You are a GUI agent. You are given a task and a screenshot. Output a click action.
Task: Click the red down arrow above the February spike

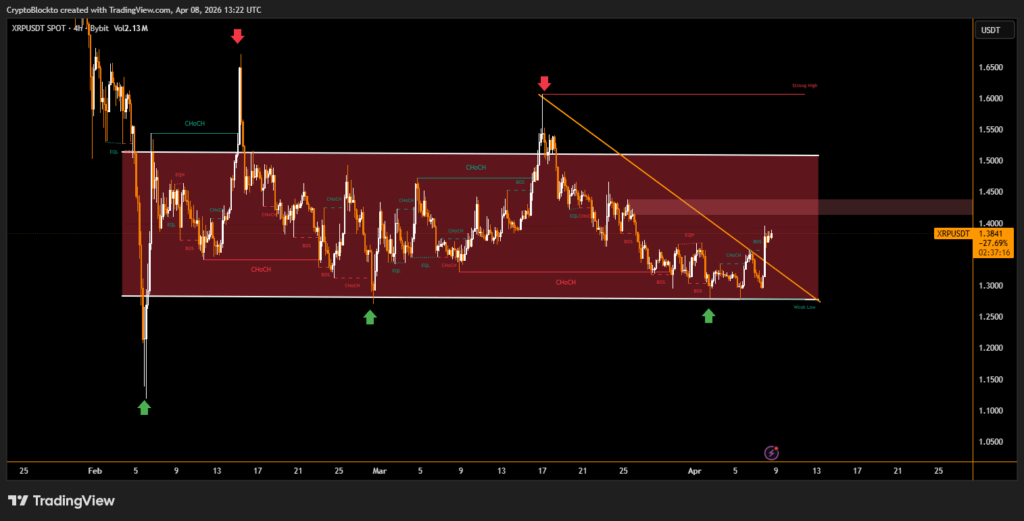[x=237, y=37]
